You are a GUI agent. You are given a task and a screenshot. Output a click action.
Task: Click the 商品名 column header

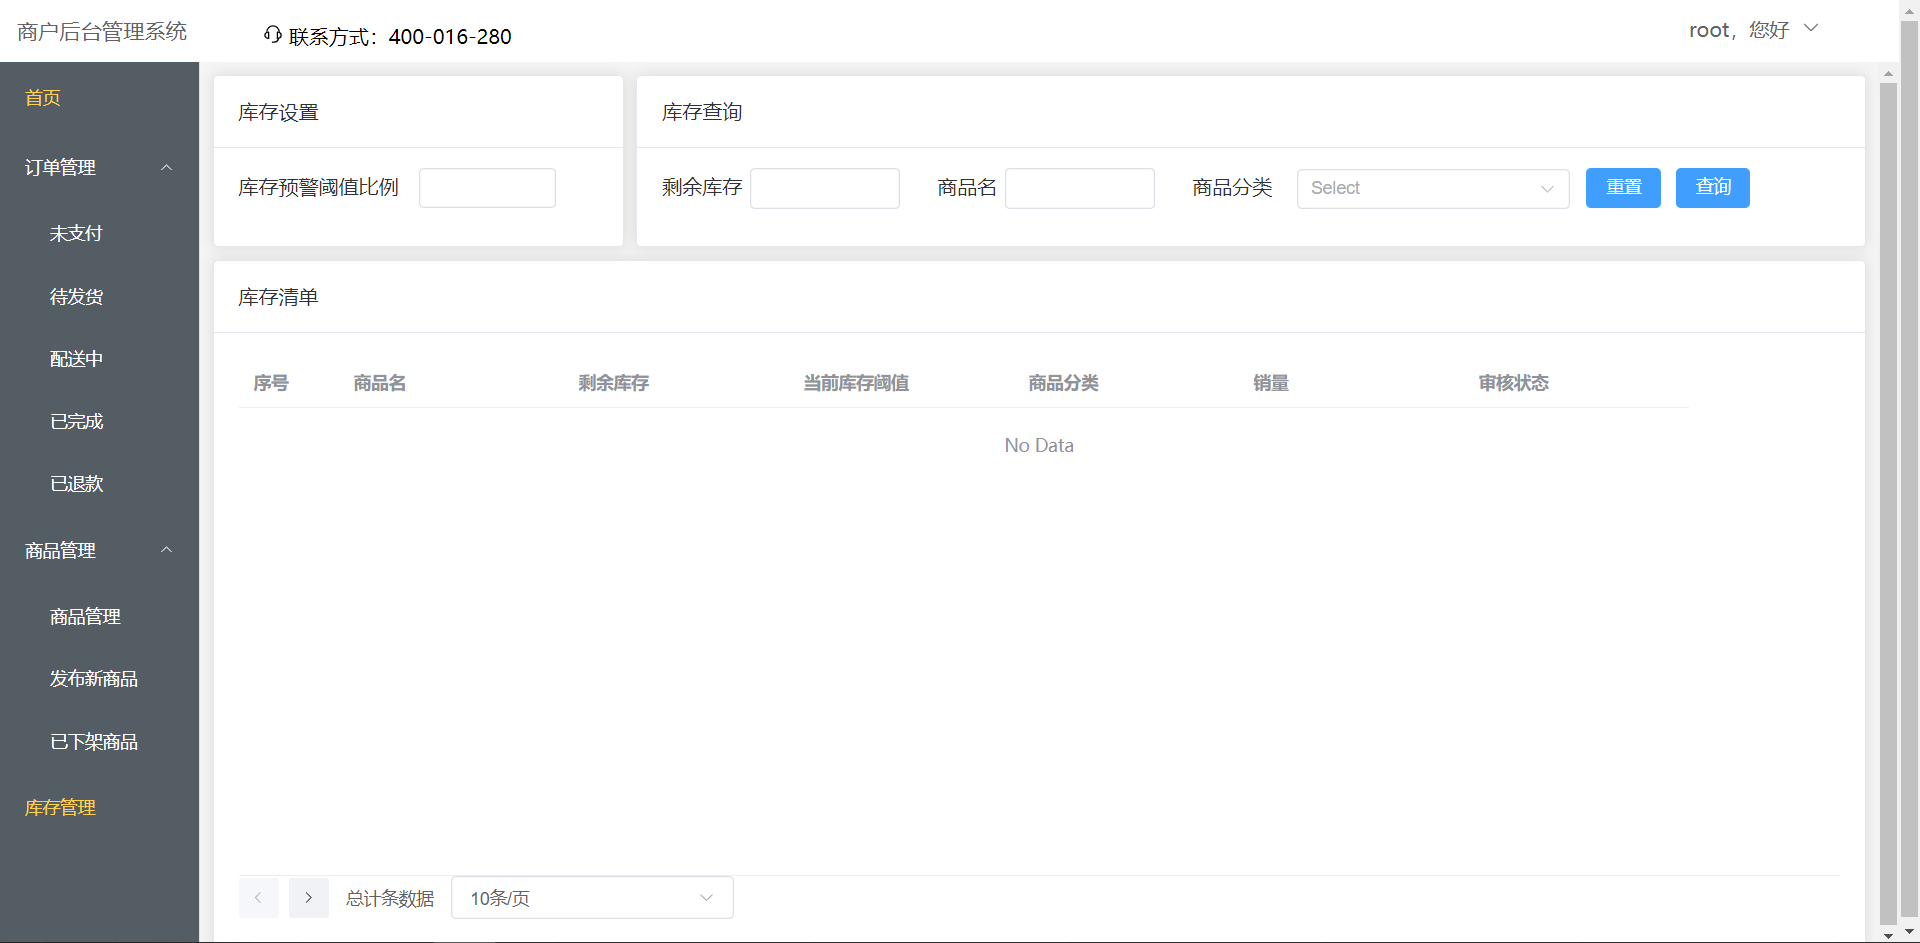380,383
